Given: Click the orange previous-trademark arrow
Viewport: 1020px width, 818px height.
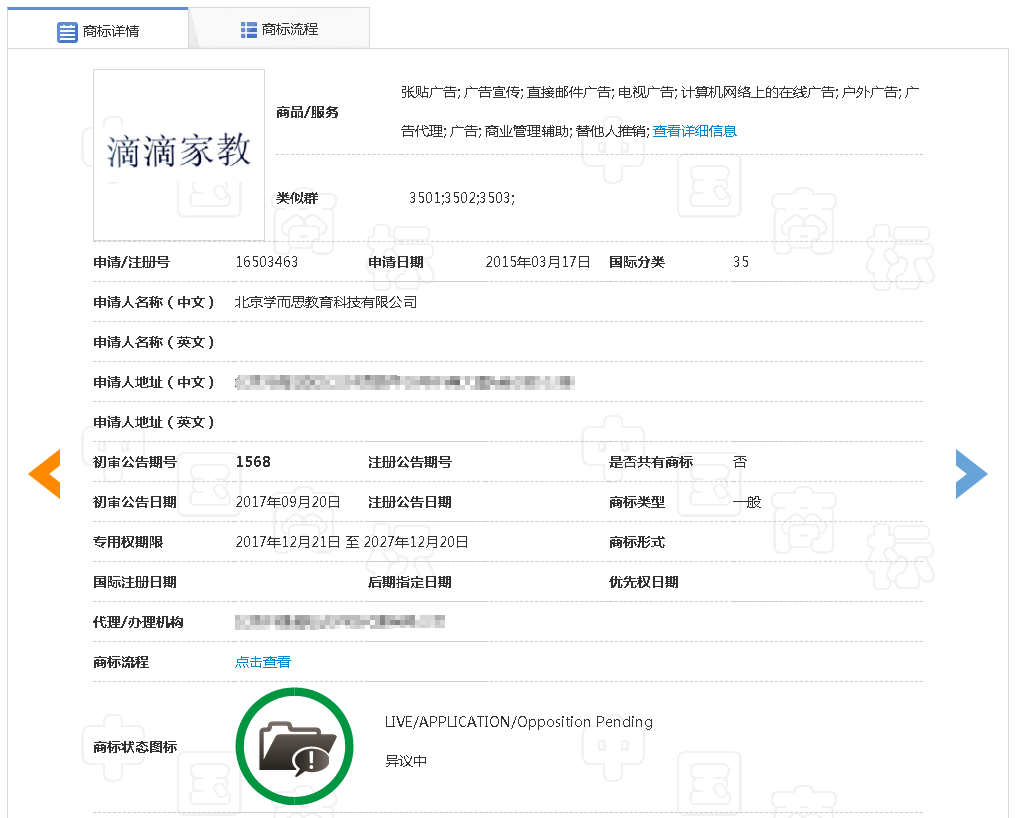Looking at the screenshot, I should coord(45,473).
